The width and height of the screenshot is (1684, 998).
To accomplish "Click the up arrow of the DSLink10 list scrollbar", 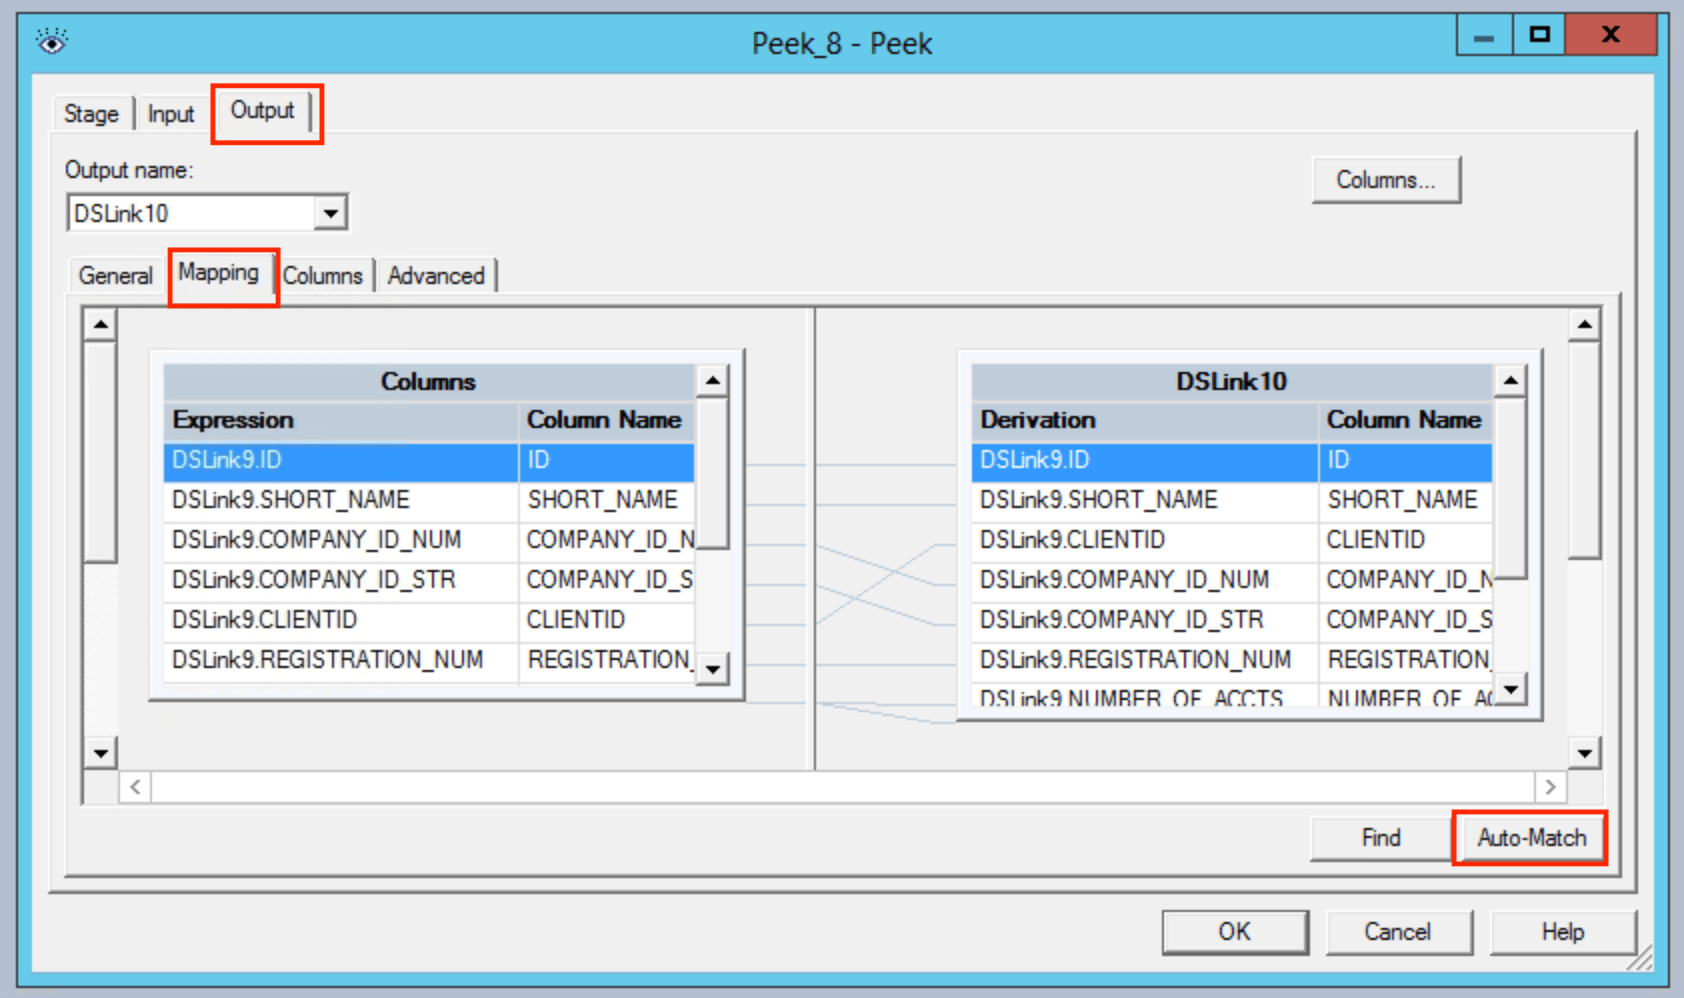I will point(1510,380).
